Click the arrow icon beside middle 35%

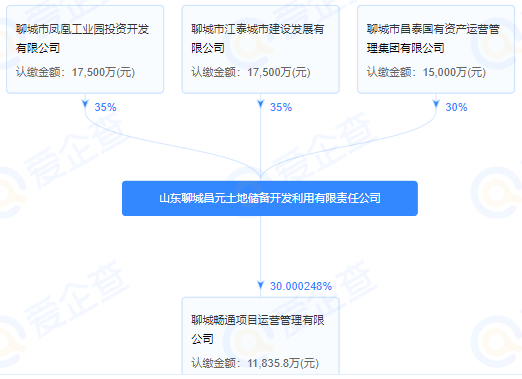261,104
